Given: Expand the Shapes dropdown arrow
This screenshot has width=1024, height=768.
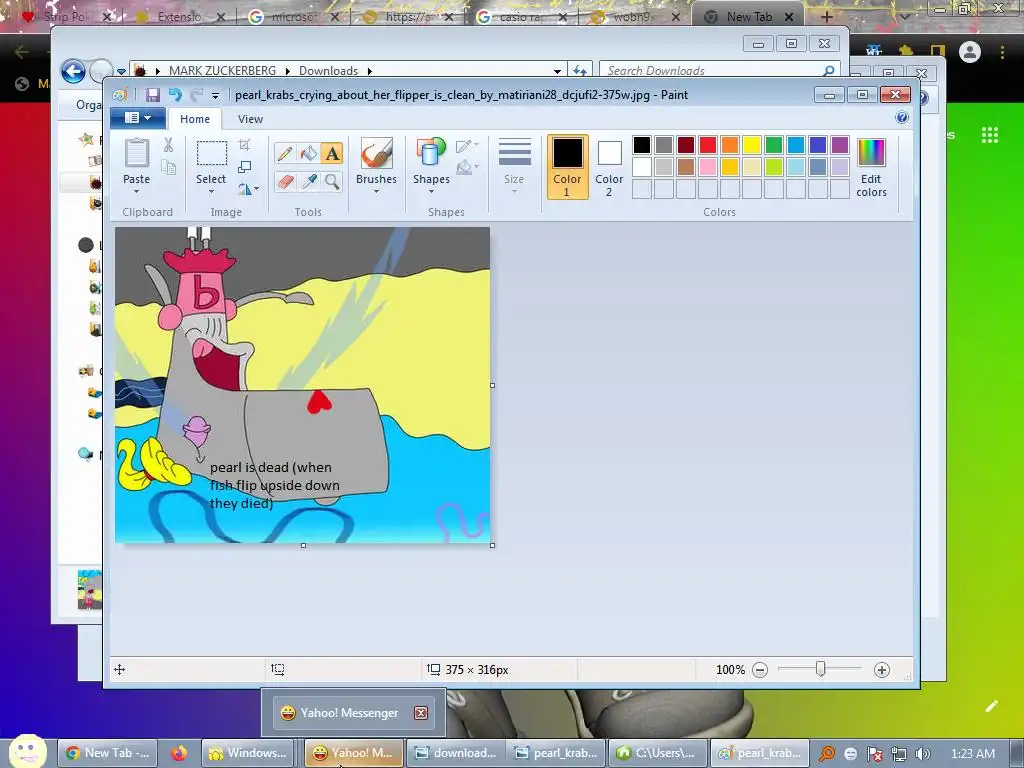Looking at the screenshot, I should point(430,191).
